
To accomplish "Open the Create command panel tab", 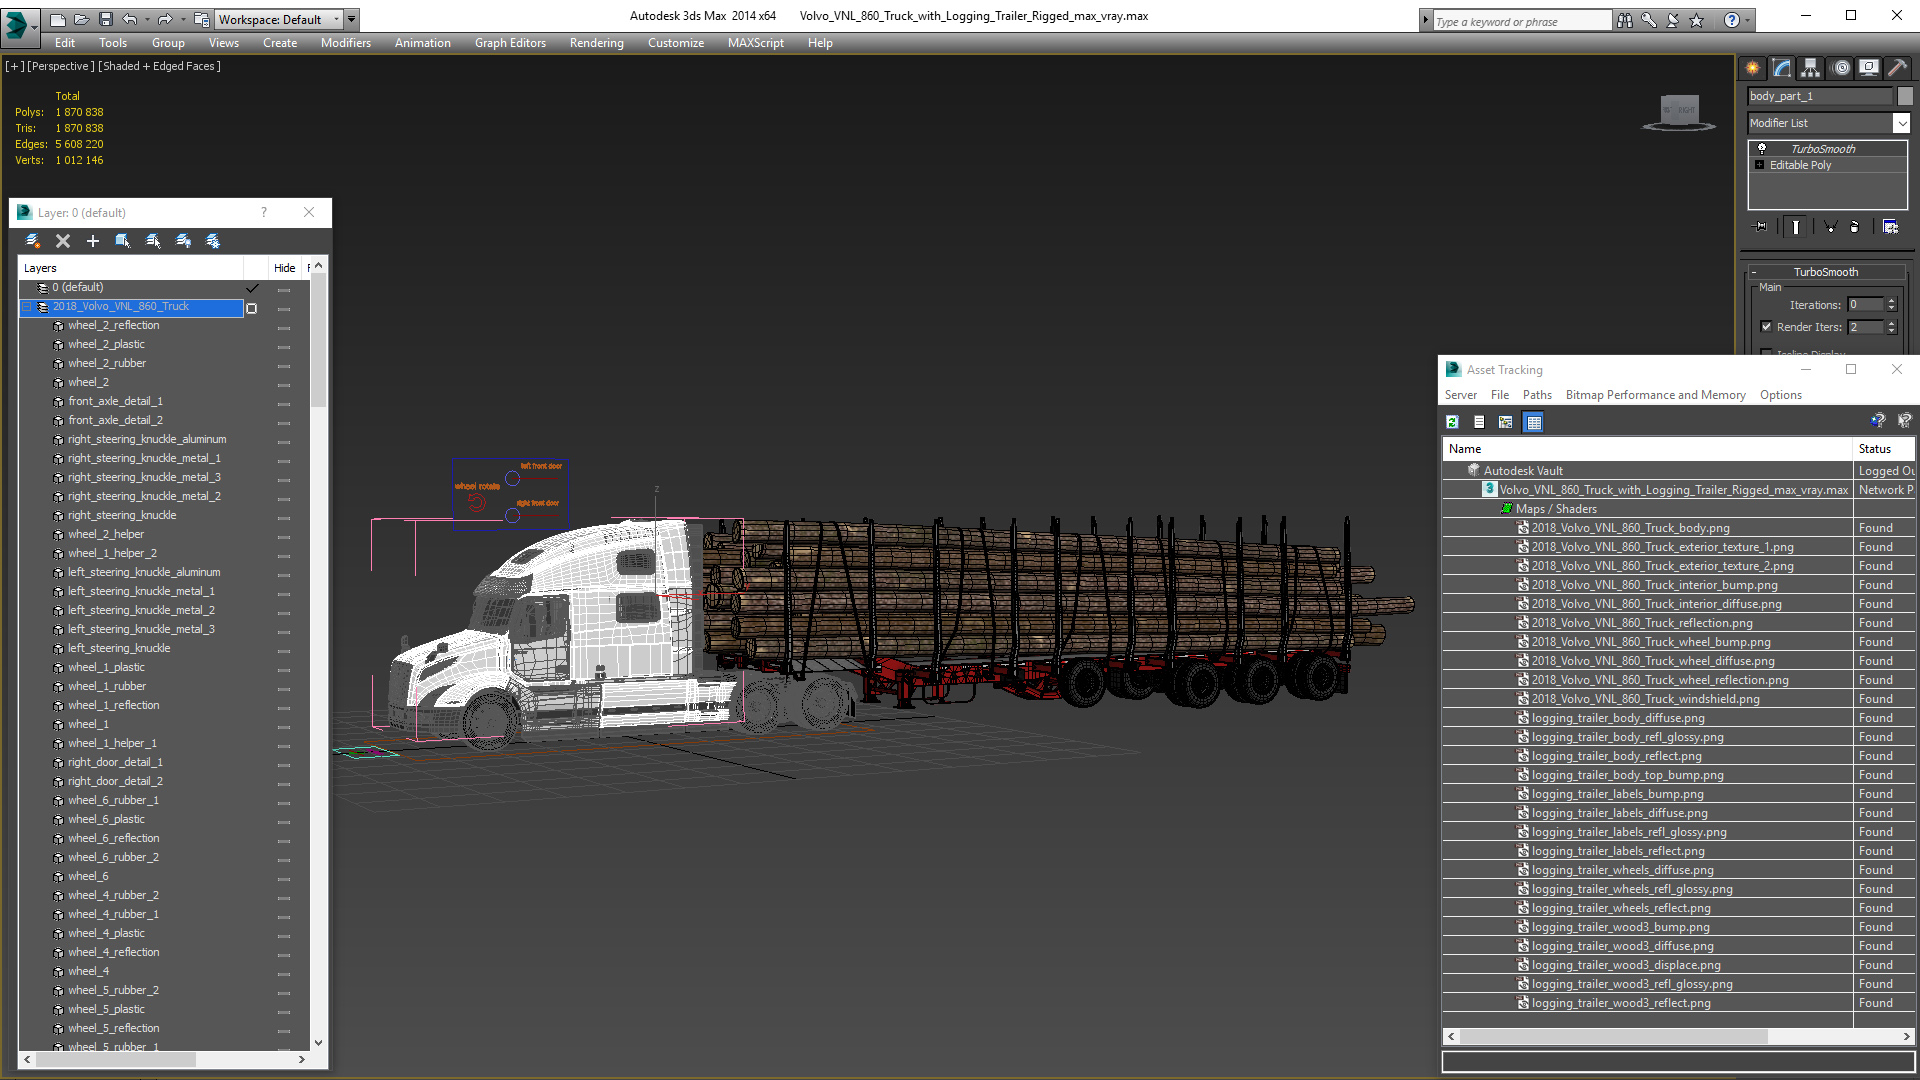I will [1752, 68].
